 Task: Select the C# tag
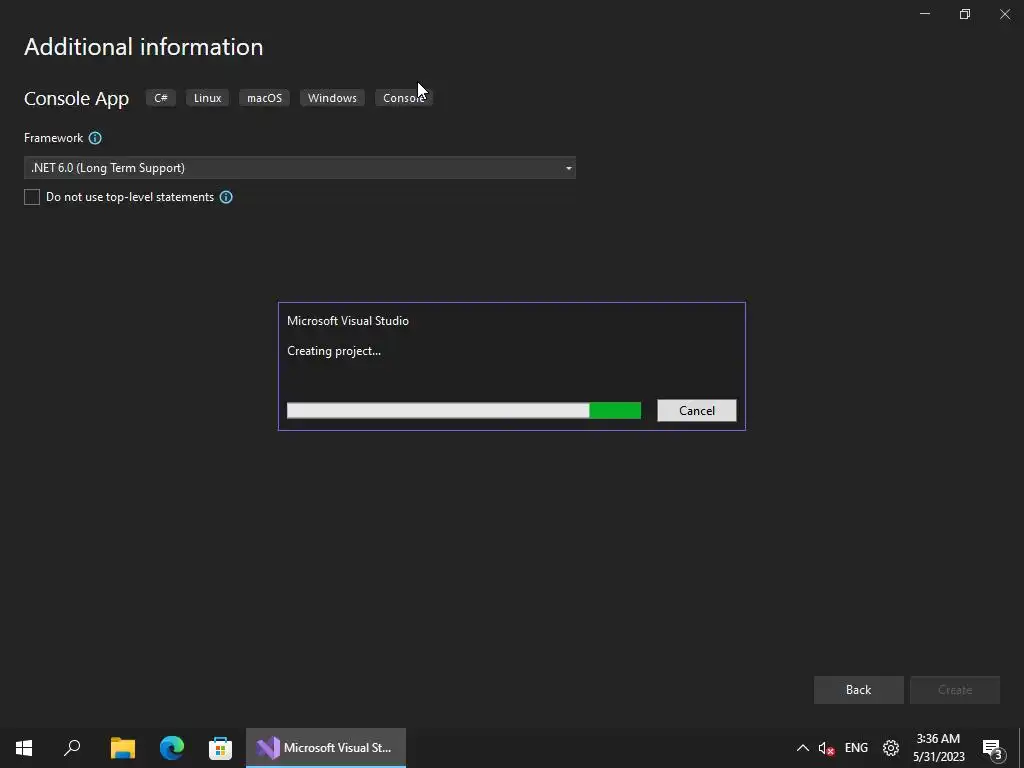point(161,98)
